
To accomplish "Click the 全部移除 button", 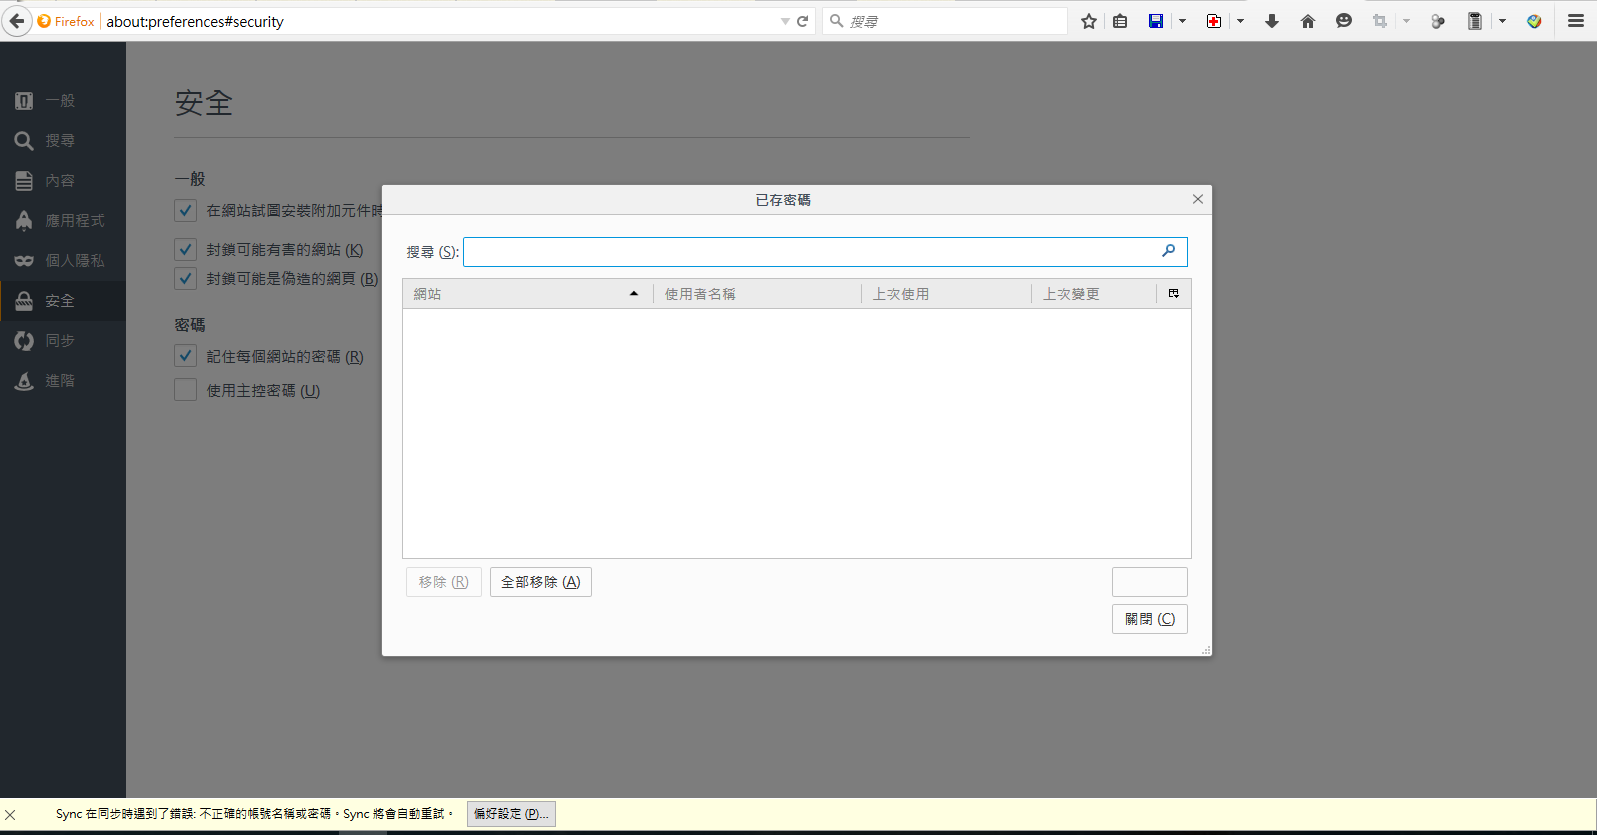I will 540,582.
